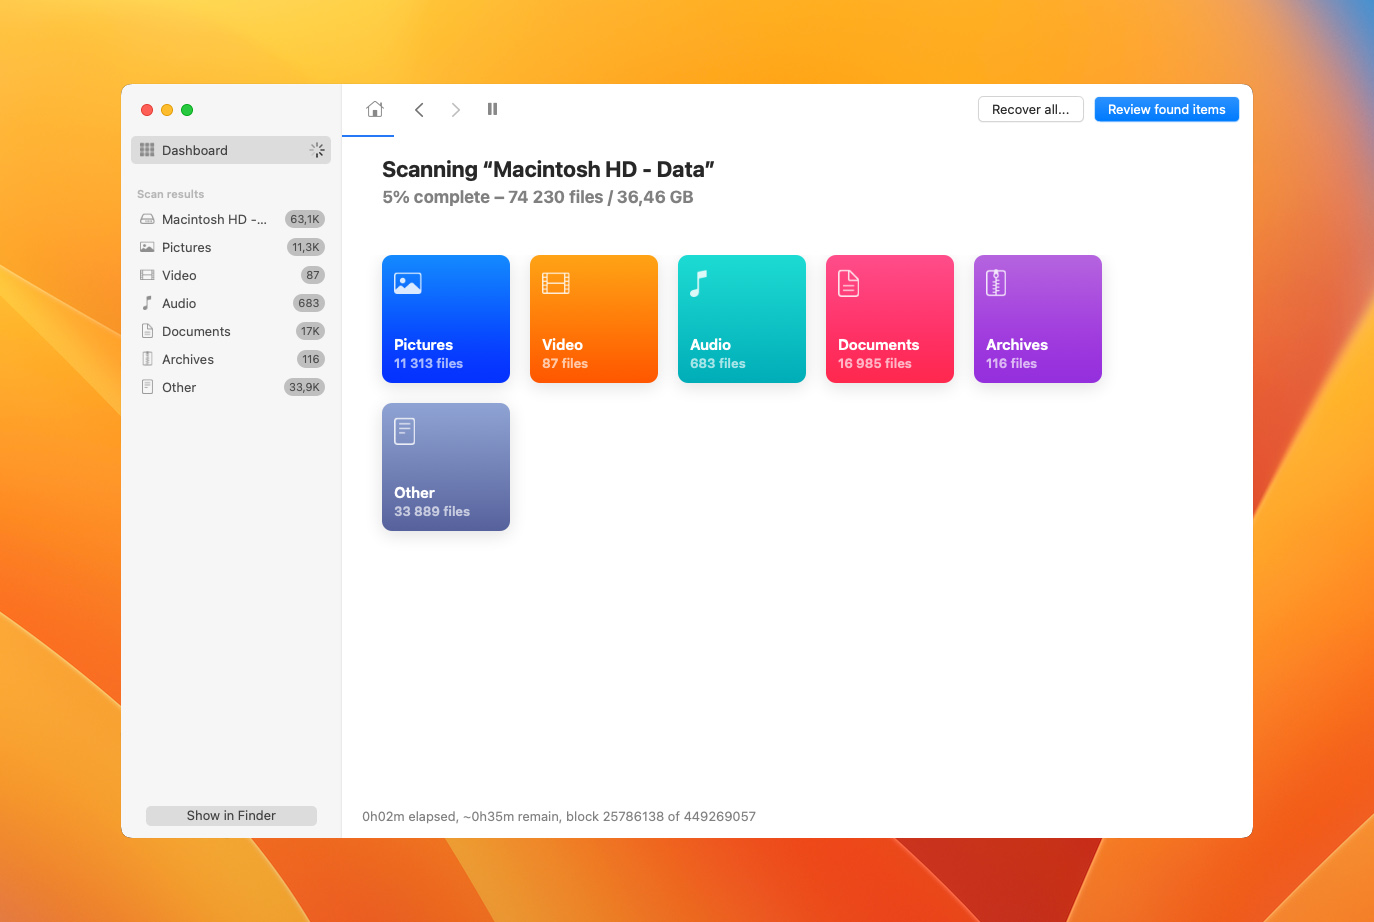The image size is (1374, 922).
Task: Select Pictures in the sidebar list
Action: [187, 247]
